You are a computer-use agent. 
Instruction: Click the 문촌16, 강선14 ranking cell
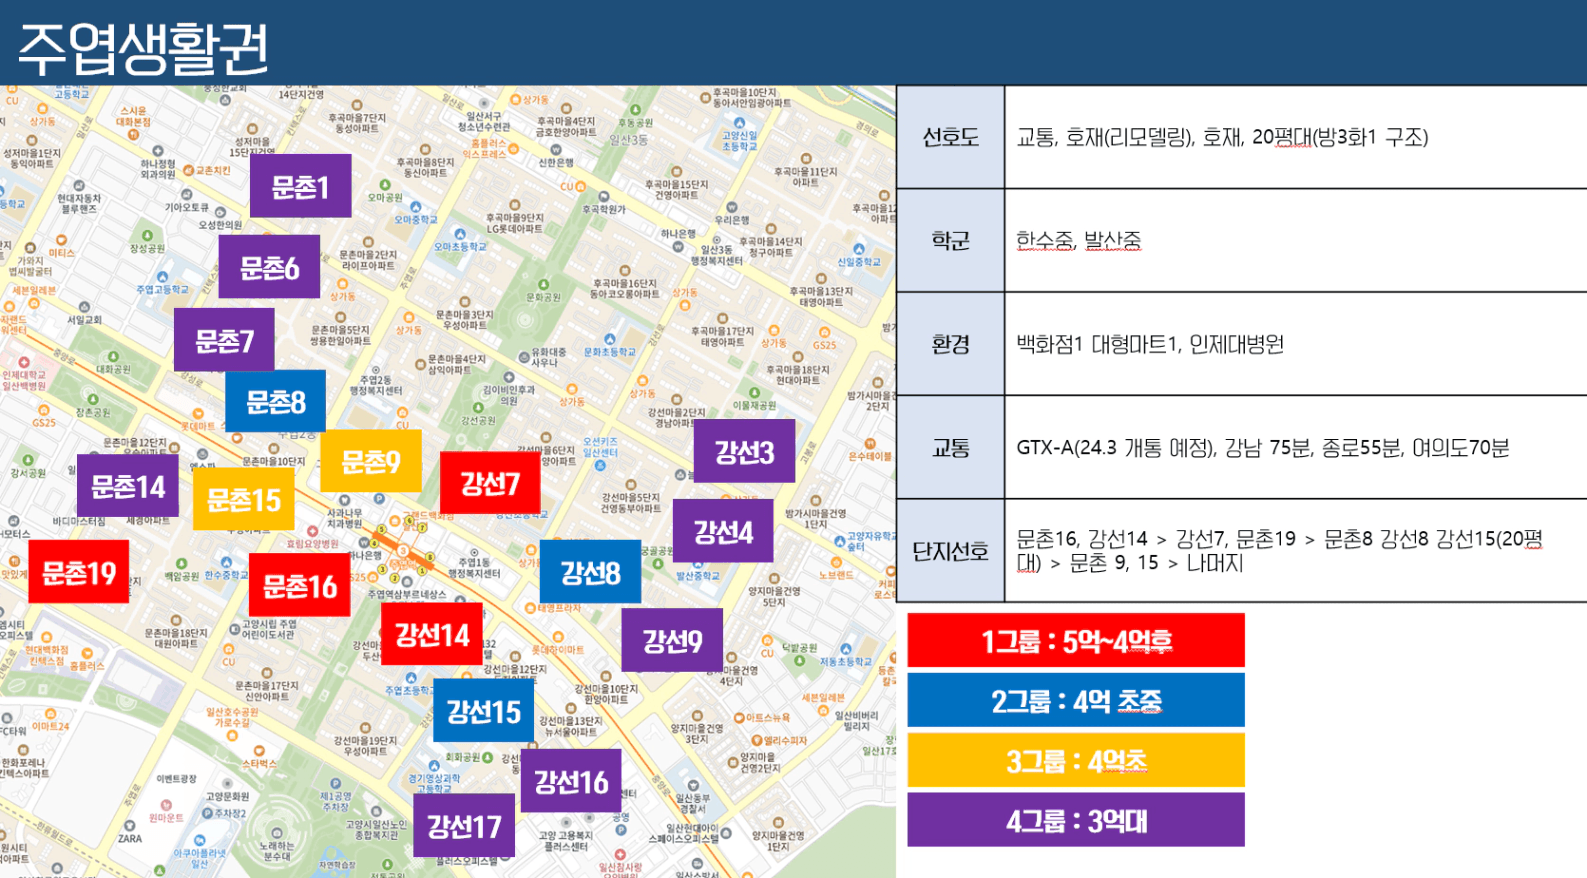(x=1296, y=551)
